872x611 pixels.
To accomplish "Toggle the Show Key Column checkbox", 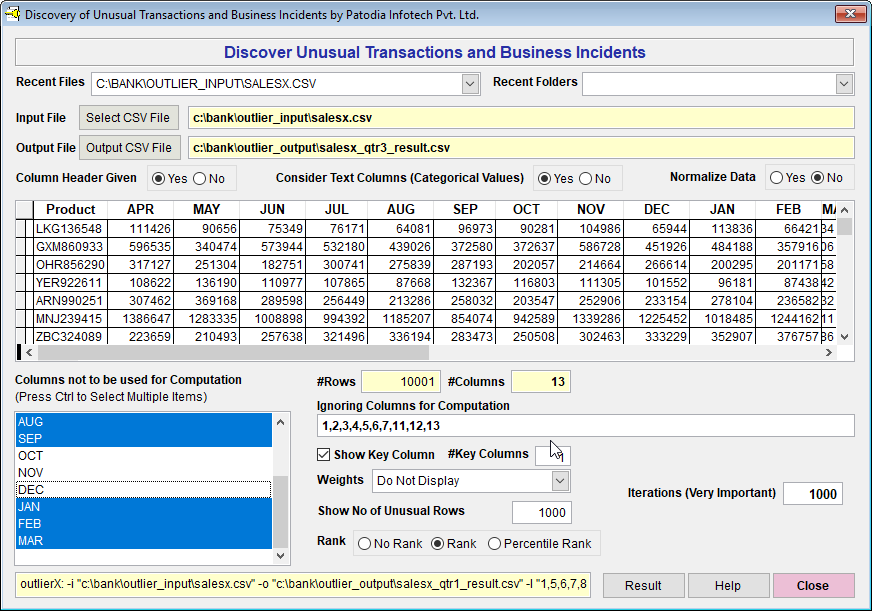I will click(x=324, y=455).
